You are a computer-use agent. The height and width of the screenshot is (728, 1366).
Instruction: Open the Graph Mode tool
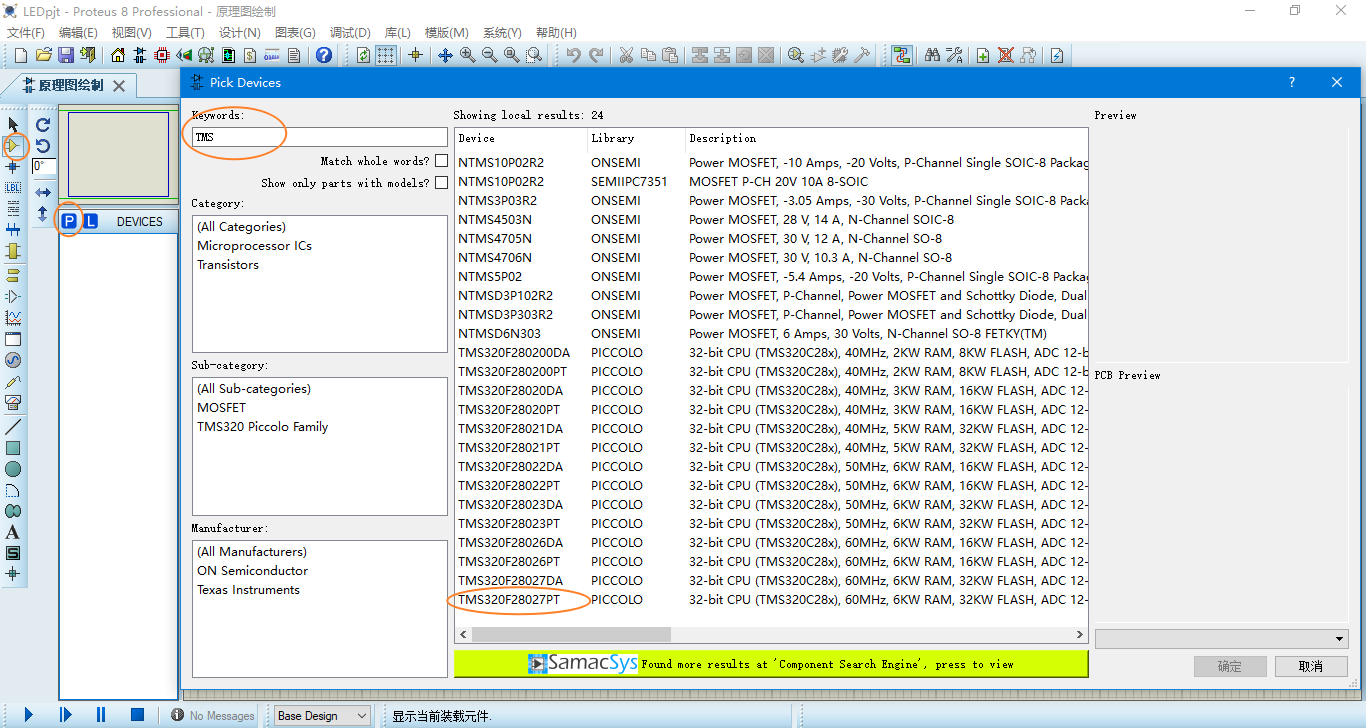point(14,318)
